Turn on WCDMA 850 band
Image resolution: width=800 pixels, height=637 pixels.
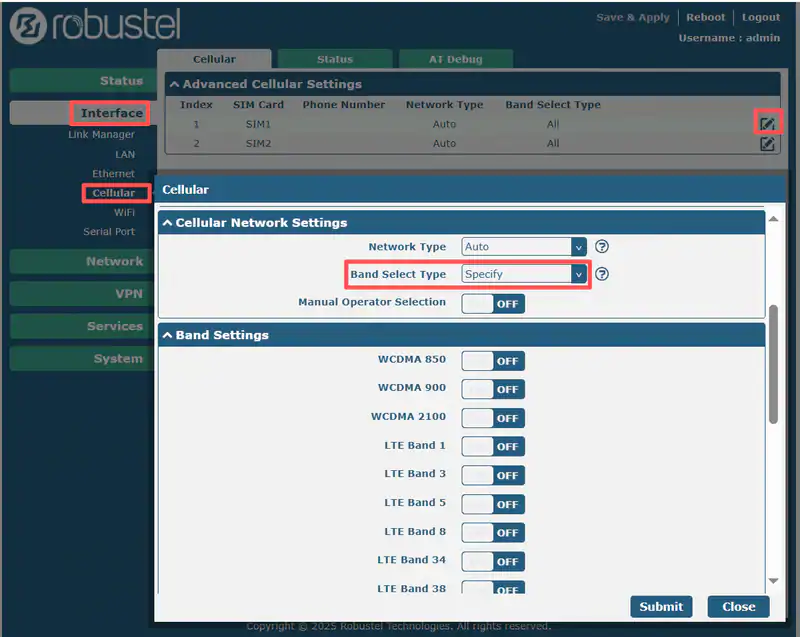click(492, 360)
